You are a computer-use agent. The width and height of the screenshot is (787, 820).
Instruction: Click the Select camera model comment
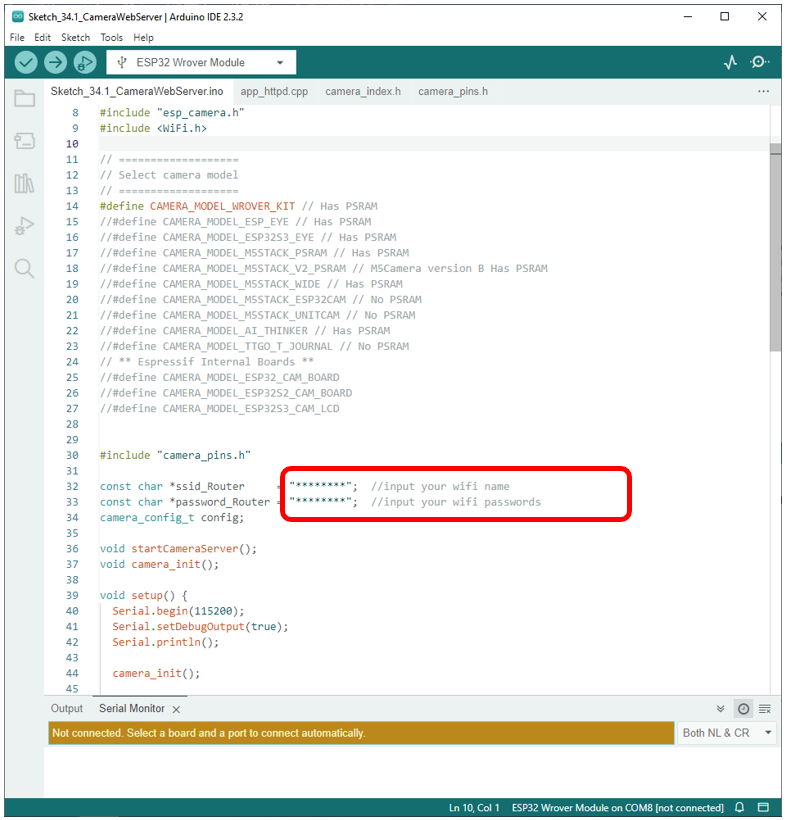point(169,175)
